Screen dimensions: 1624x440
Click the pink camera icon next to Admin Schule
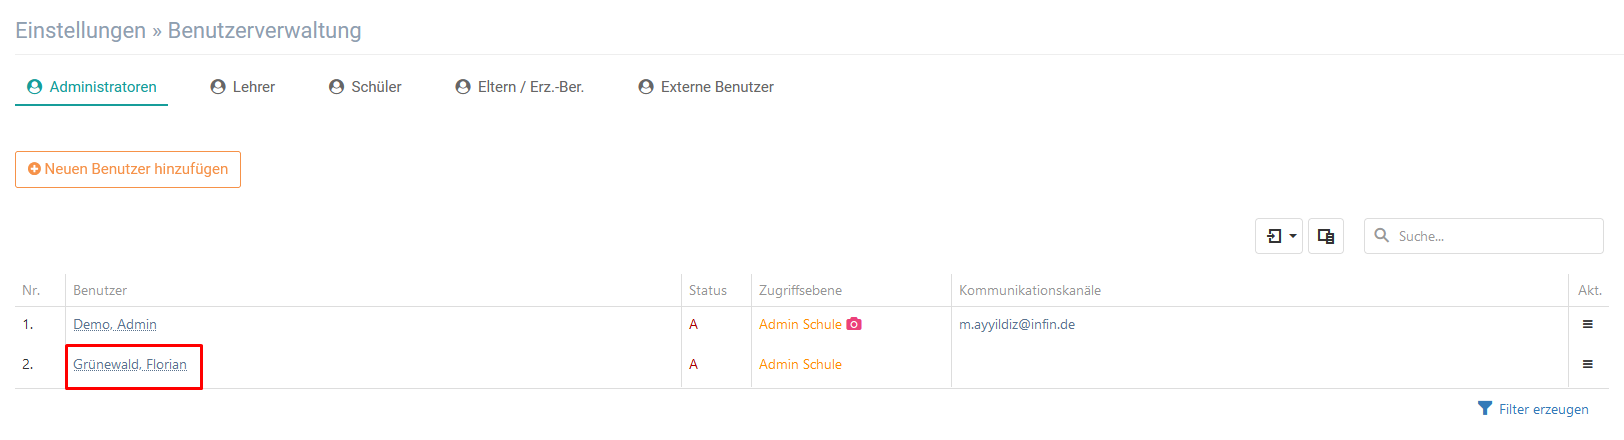pos(854,324)
